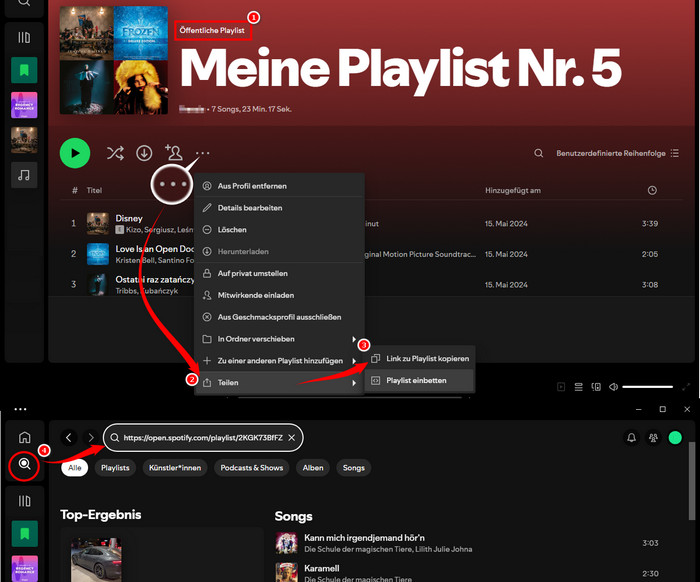Open the Now Playing view icon in the player bar
The image size is (700, 582).
click(x=561, y=387)
